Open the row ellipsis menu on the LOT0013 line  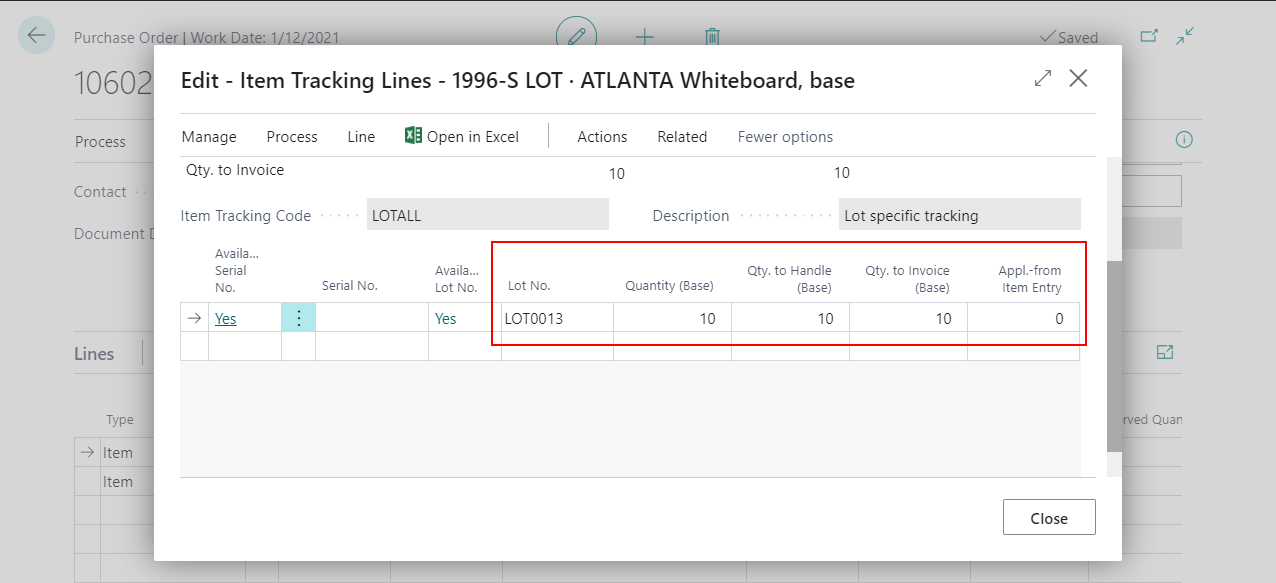point(298,317)
